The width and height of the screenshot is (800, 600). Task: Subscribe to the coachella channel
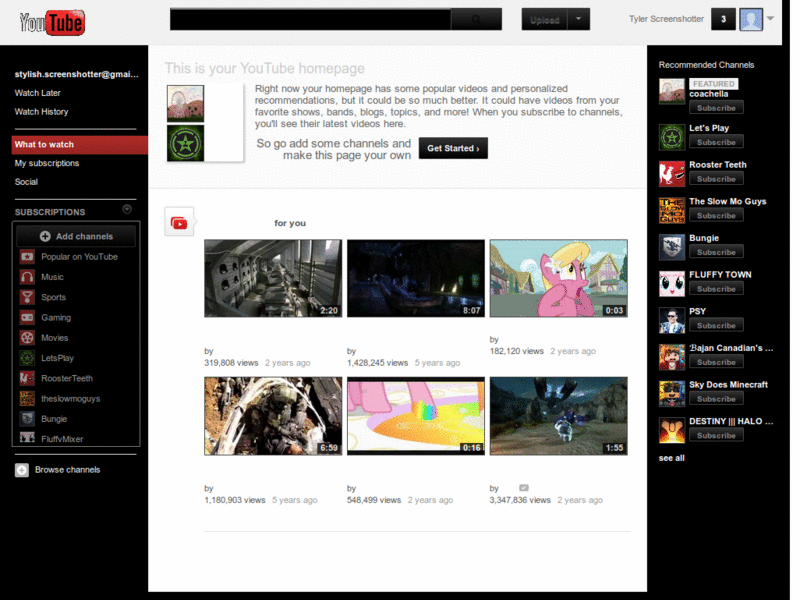pos(716,108)
